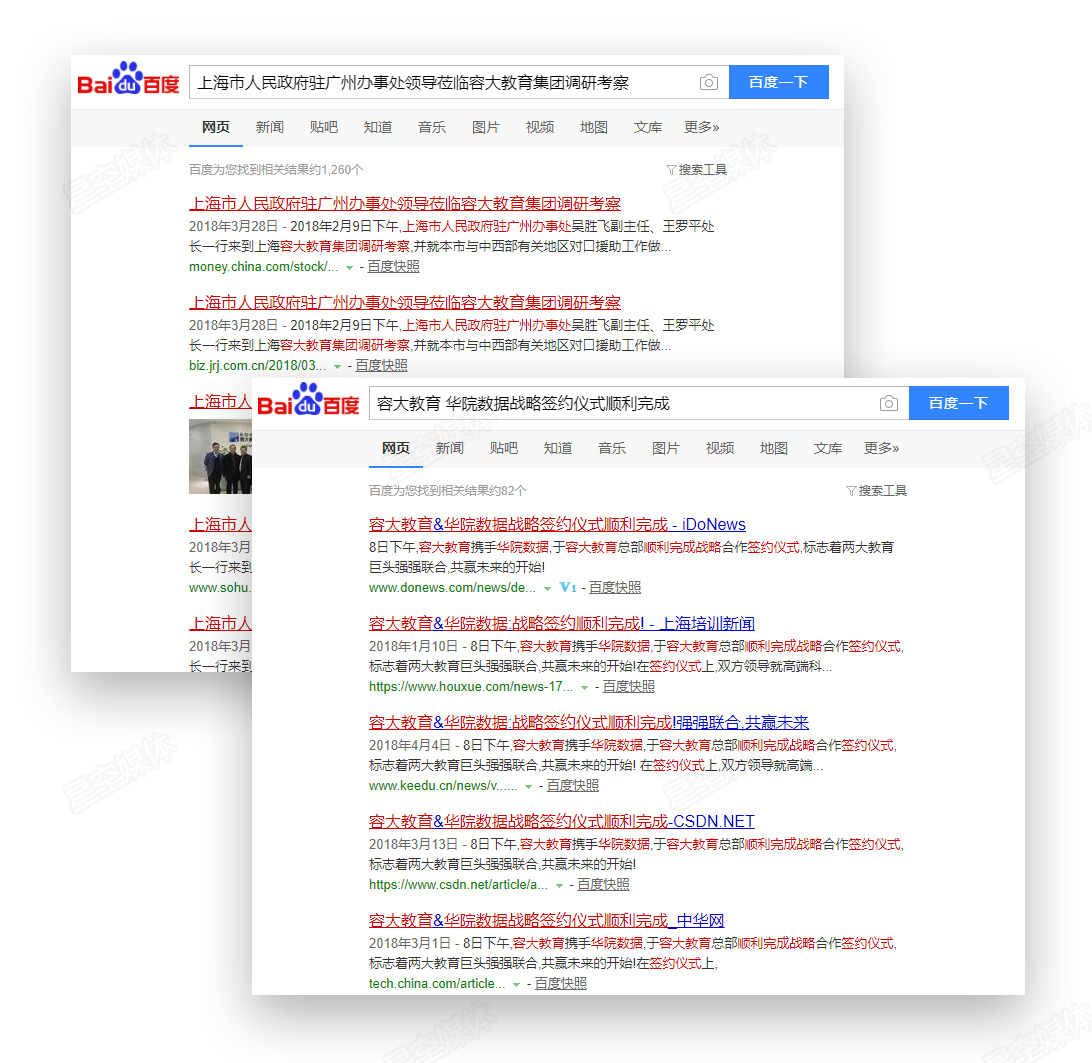Click the money.china.com/stock/... URL text
The height and width of the screenshot is (1063, 1092).
[x=264, y=267]
